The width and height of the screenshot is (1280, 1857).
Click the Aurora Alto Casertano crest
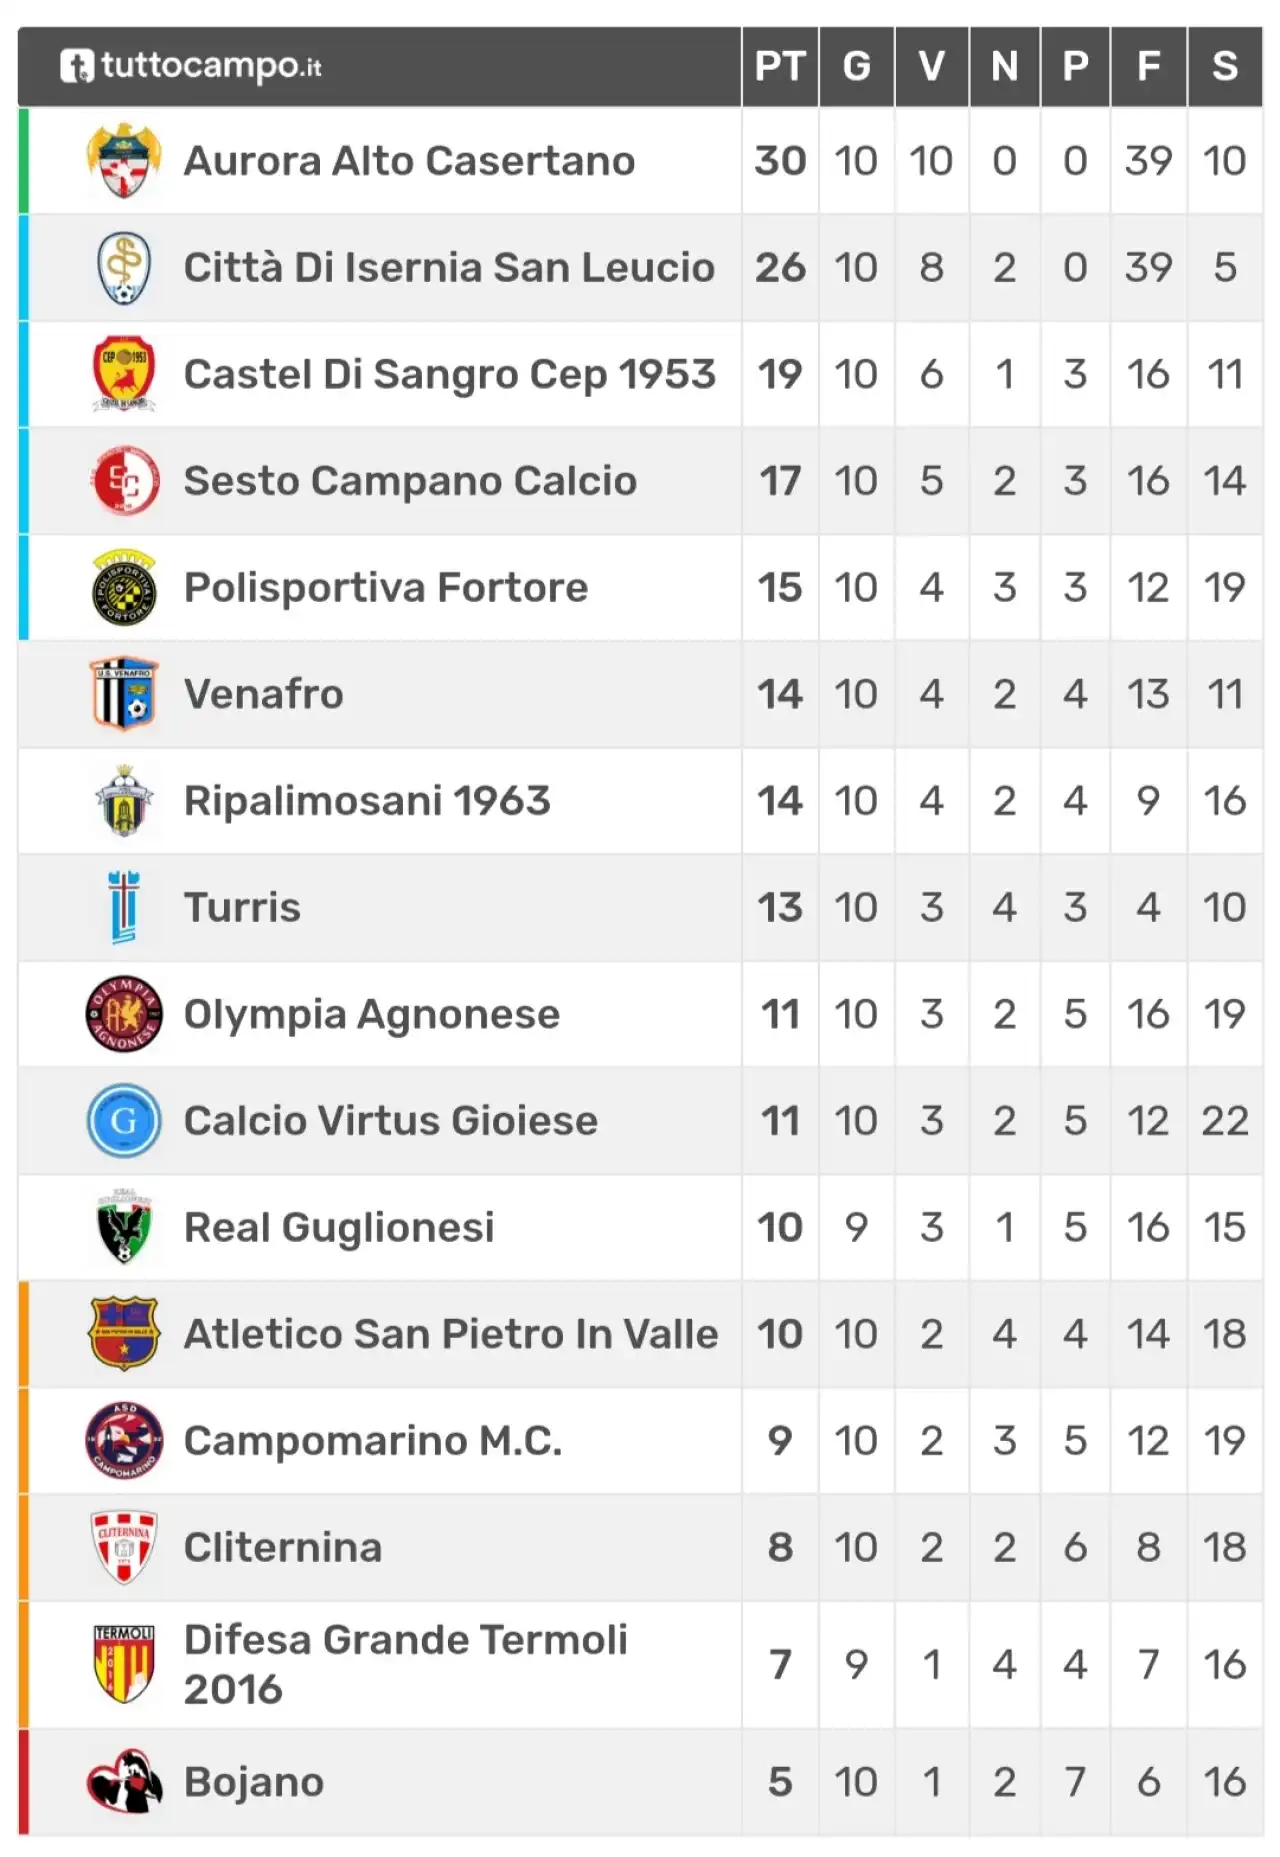(124, 160)
